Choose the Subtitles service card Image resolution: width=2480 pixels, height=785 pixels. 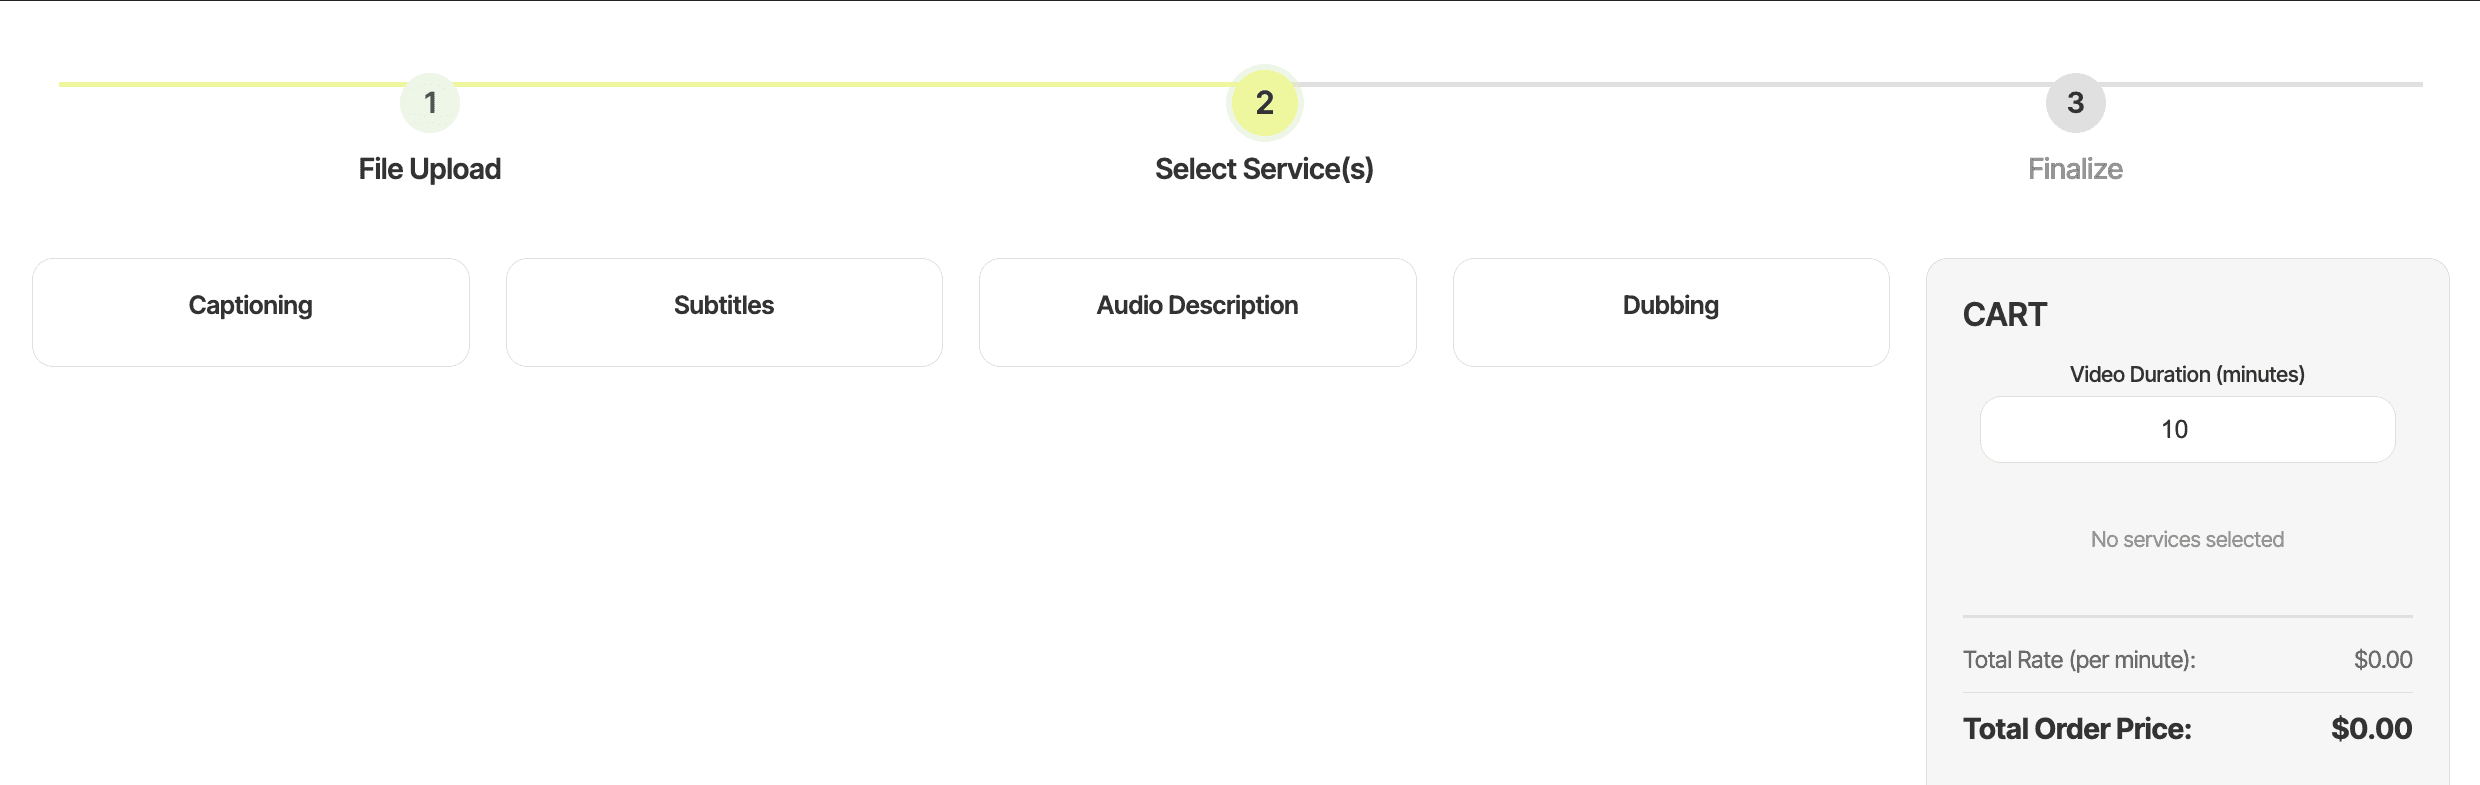pos(724,312)
